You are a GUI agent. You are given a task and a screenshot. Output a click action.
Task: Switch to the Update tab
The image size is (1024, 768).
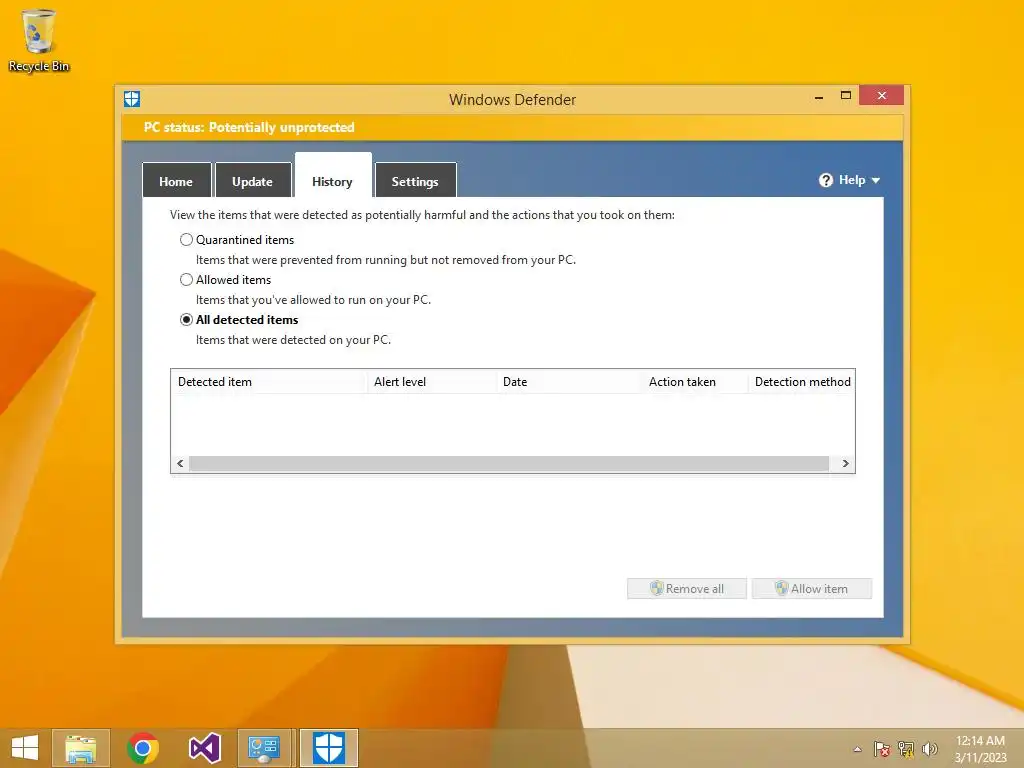[x=253, y=181]
